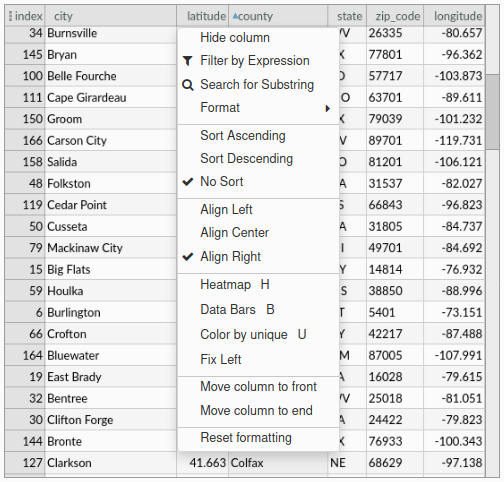Click zip code 77801
Viewport: 504px width, 482px height.
coord(395,55)
